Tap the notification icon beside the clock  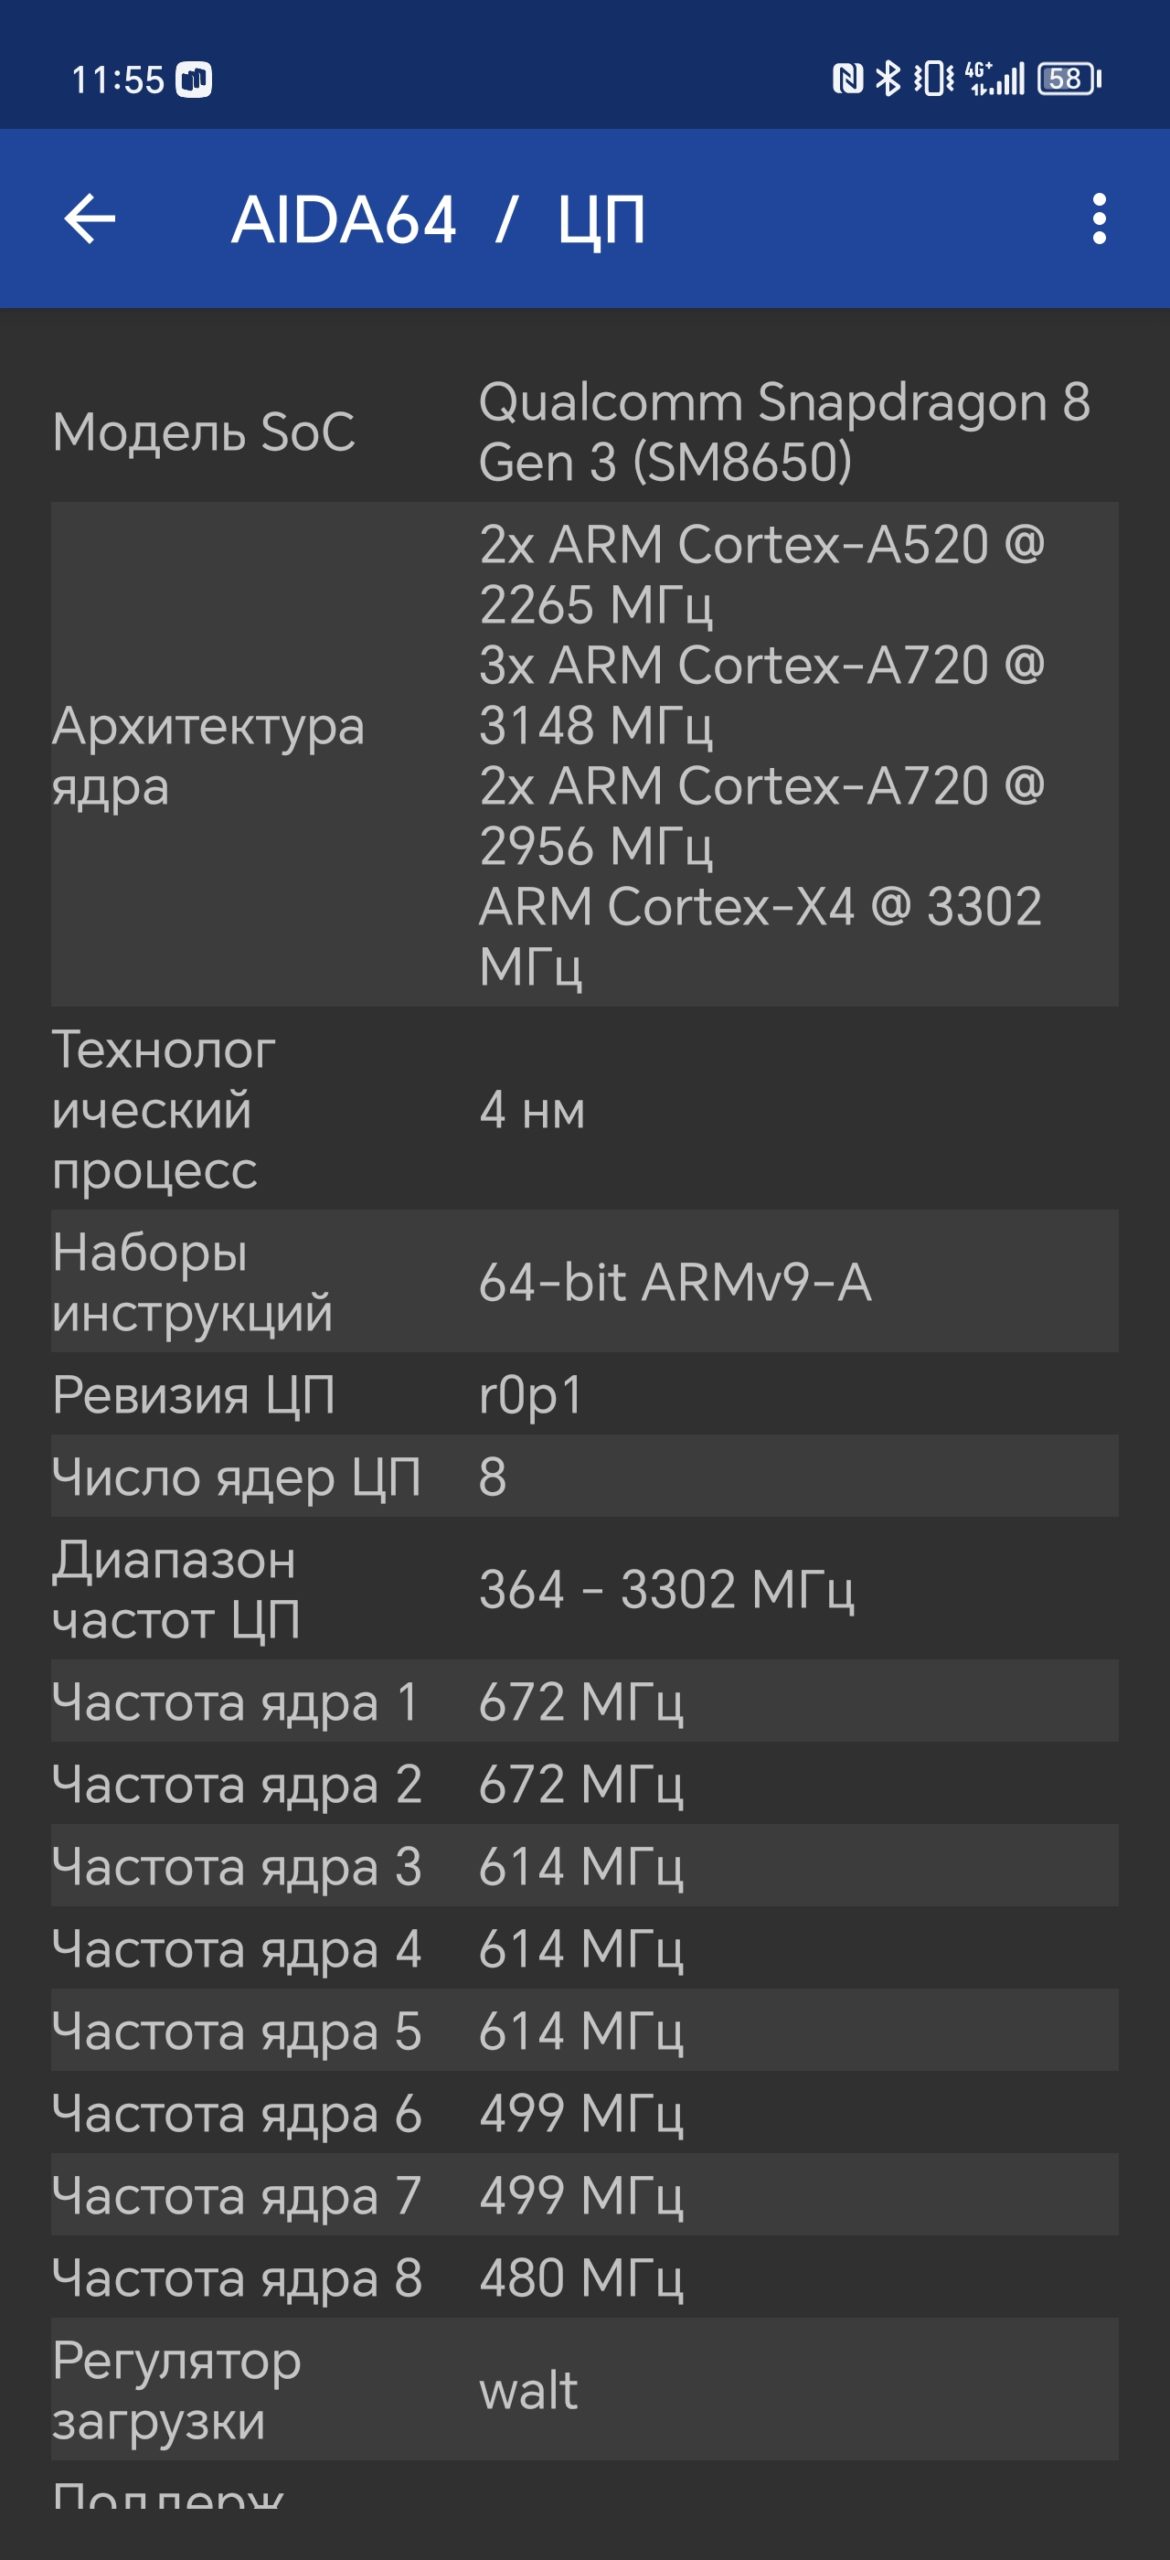(x=194, y=79)
